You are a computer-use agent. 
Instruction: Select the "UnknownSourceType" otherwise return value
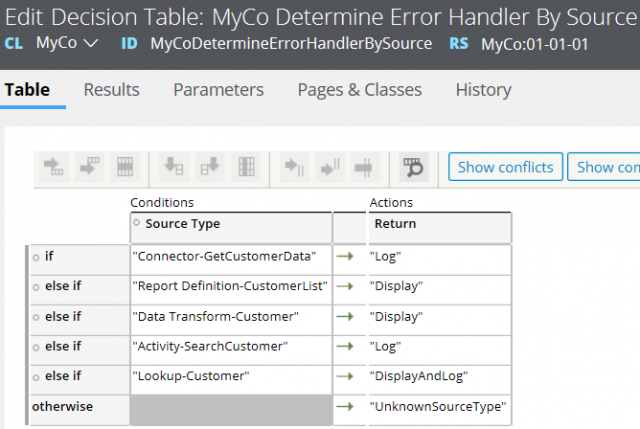click(x=440, y=406)
